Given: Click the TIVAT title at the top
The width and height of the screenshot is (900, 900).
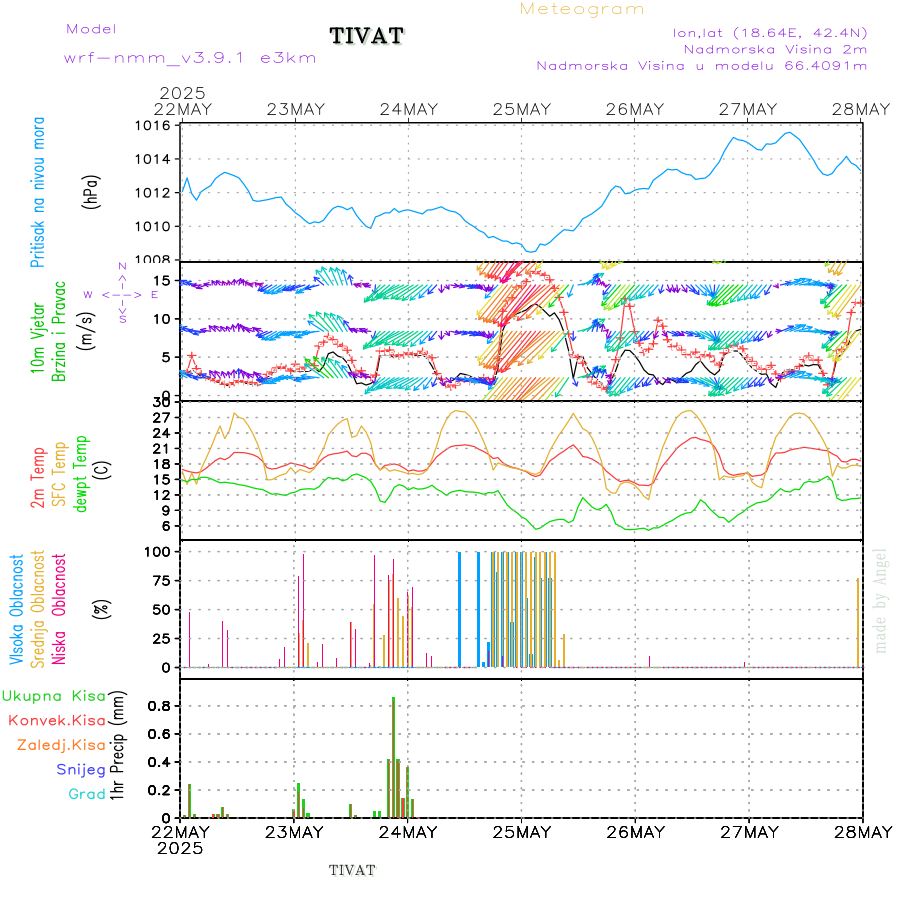Looking at the screenshot, I should pos(367,37).
